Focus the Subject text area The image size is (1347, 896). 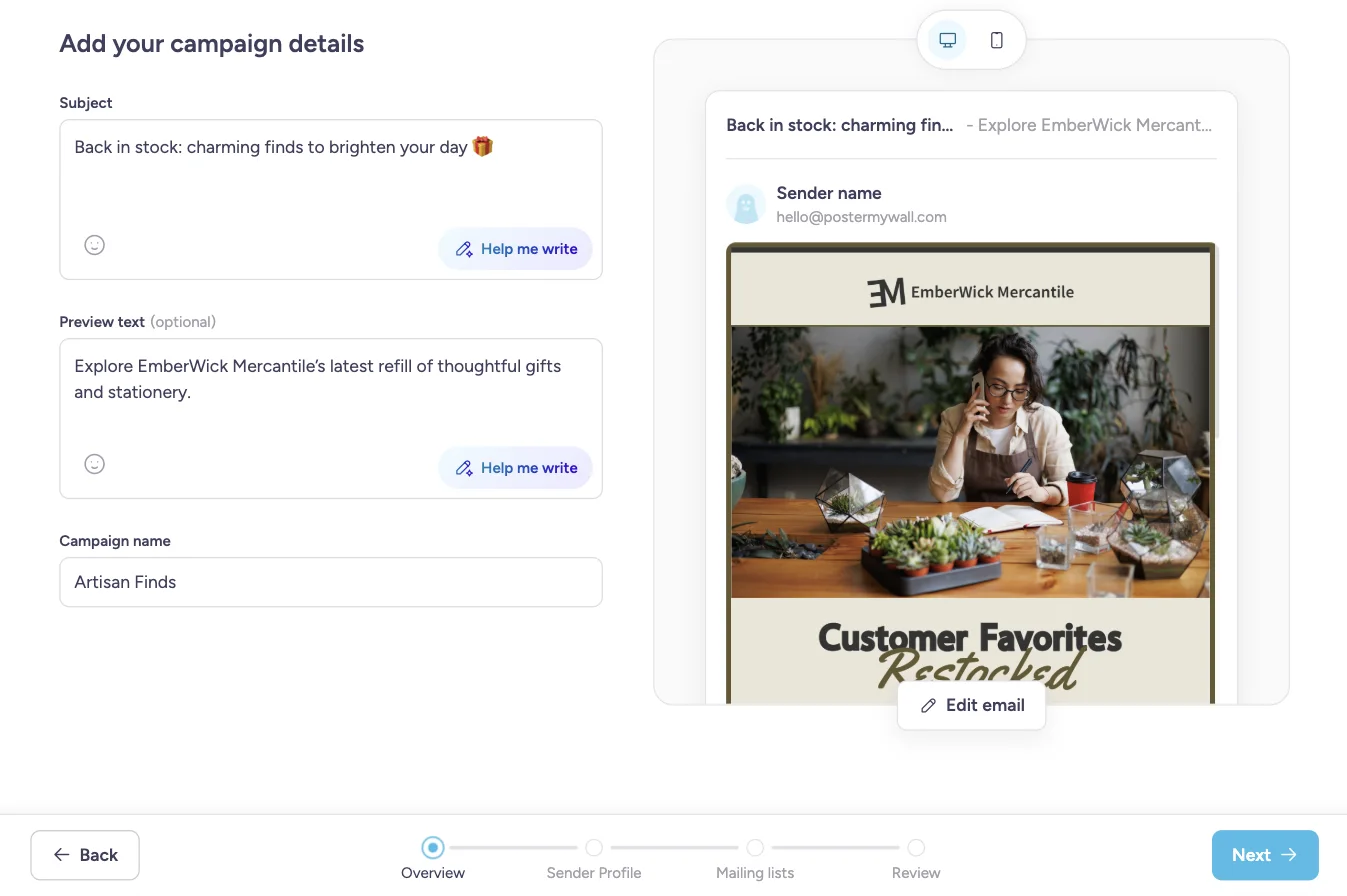331,200
